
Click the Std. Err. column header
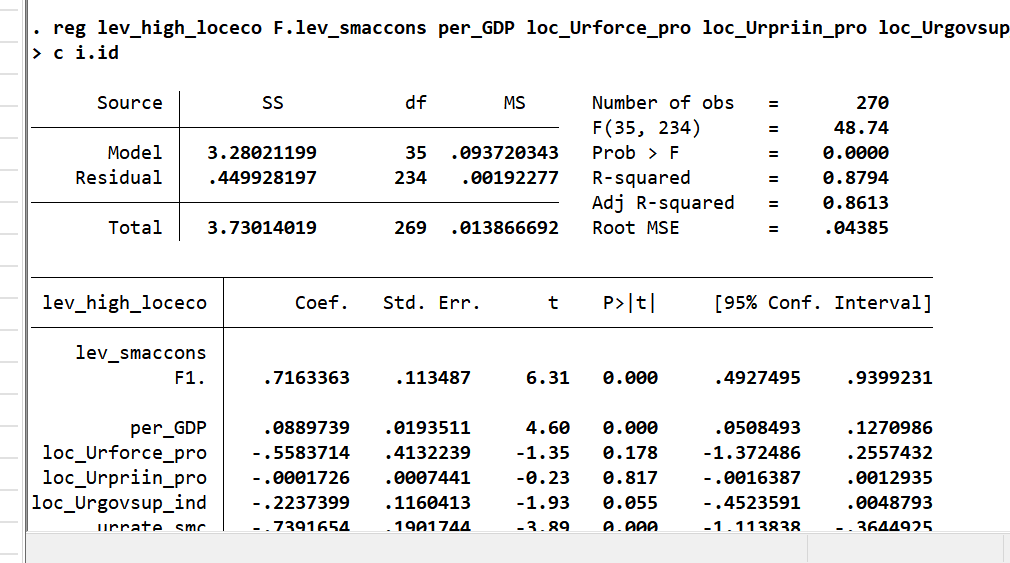(432, 303)
